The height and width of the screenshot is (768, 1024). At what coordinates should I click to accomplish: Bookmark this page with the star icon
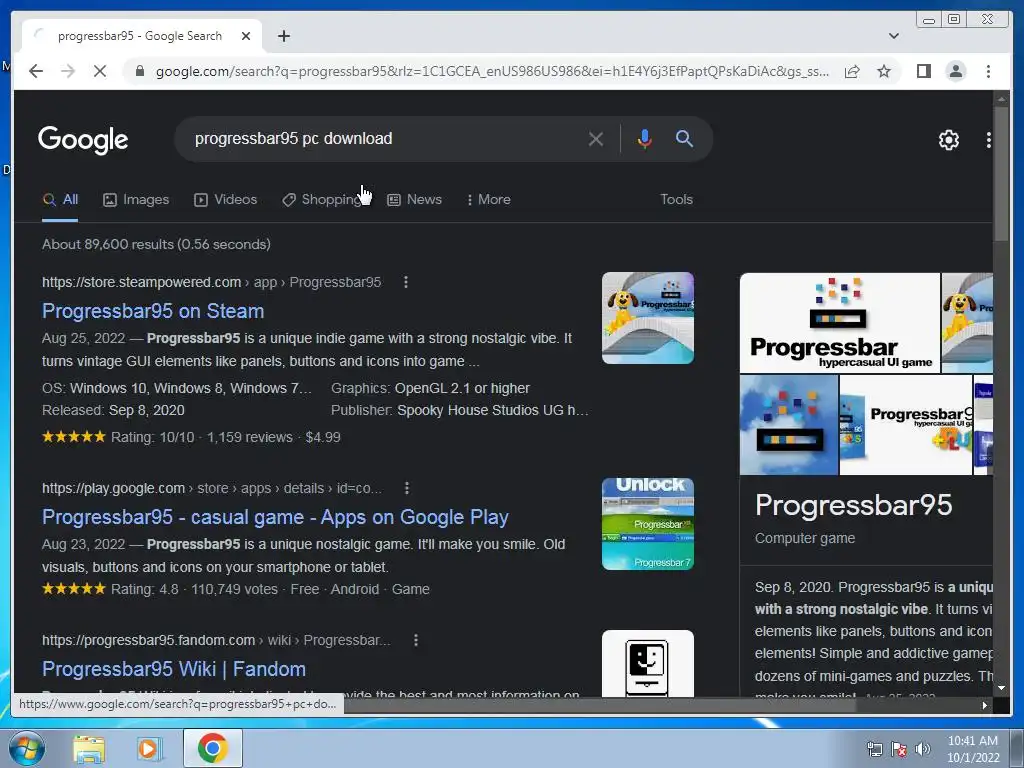coord(884,71)
